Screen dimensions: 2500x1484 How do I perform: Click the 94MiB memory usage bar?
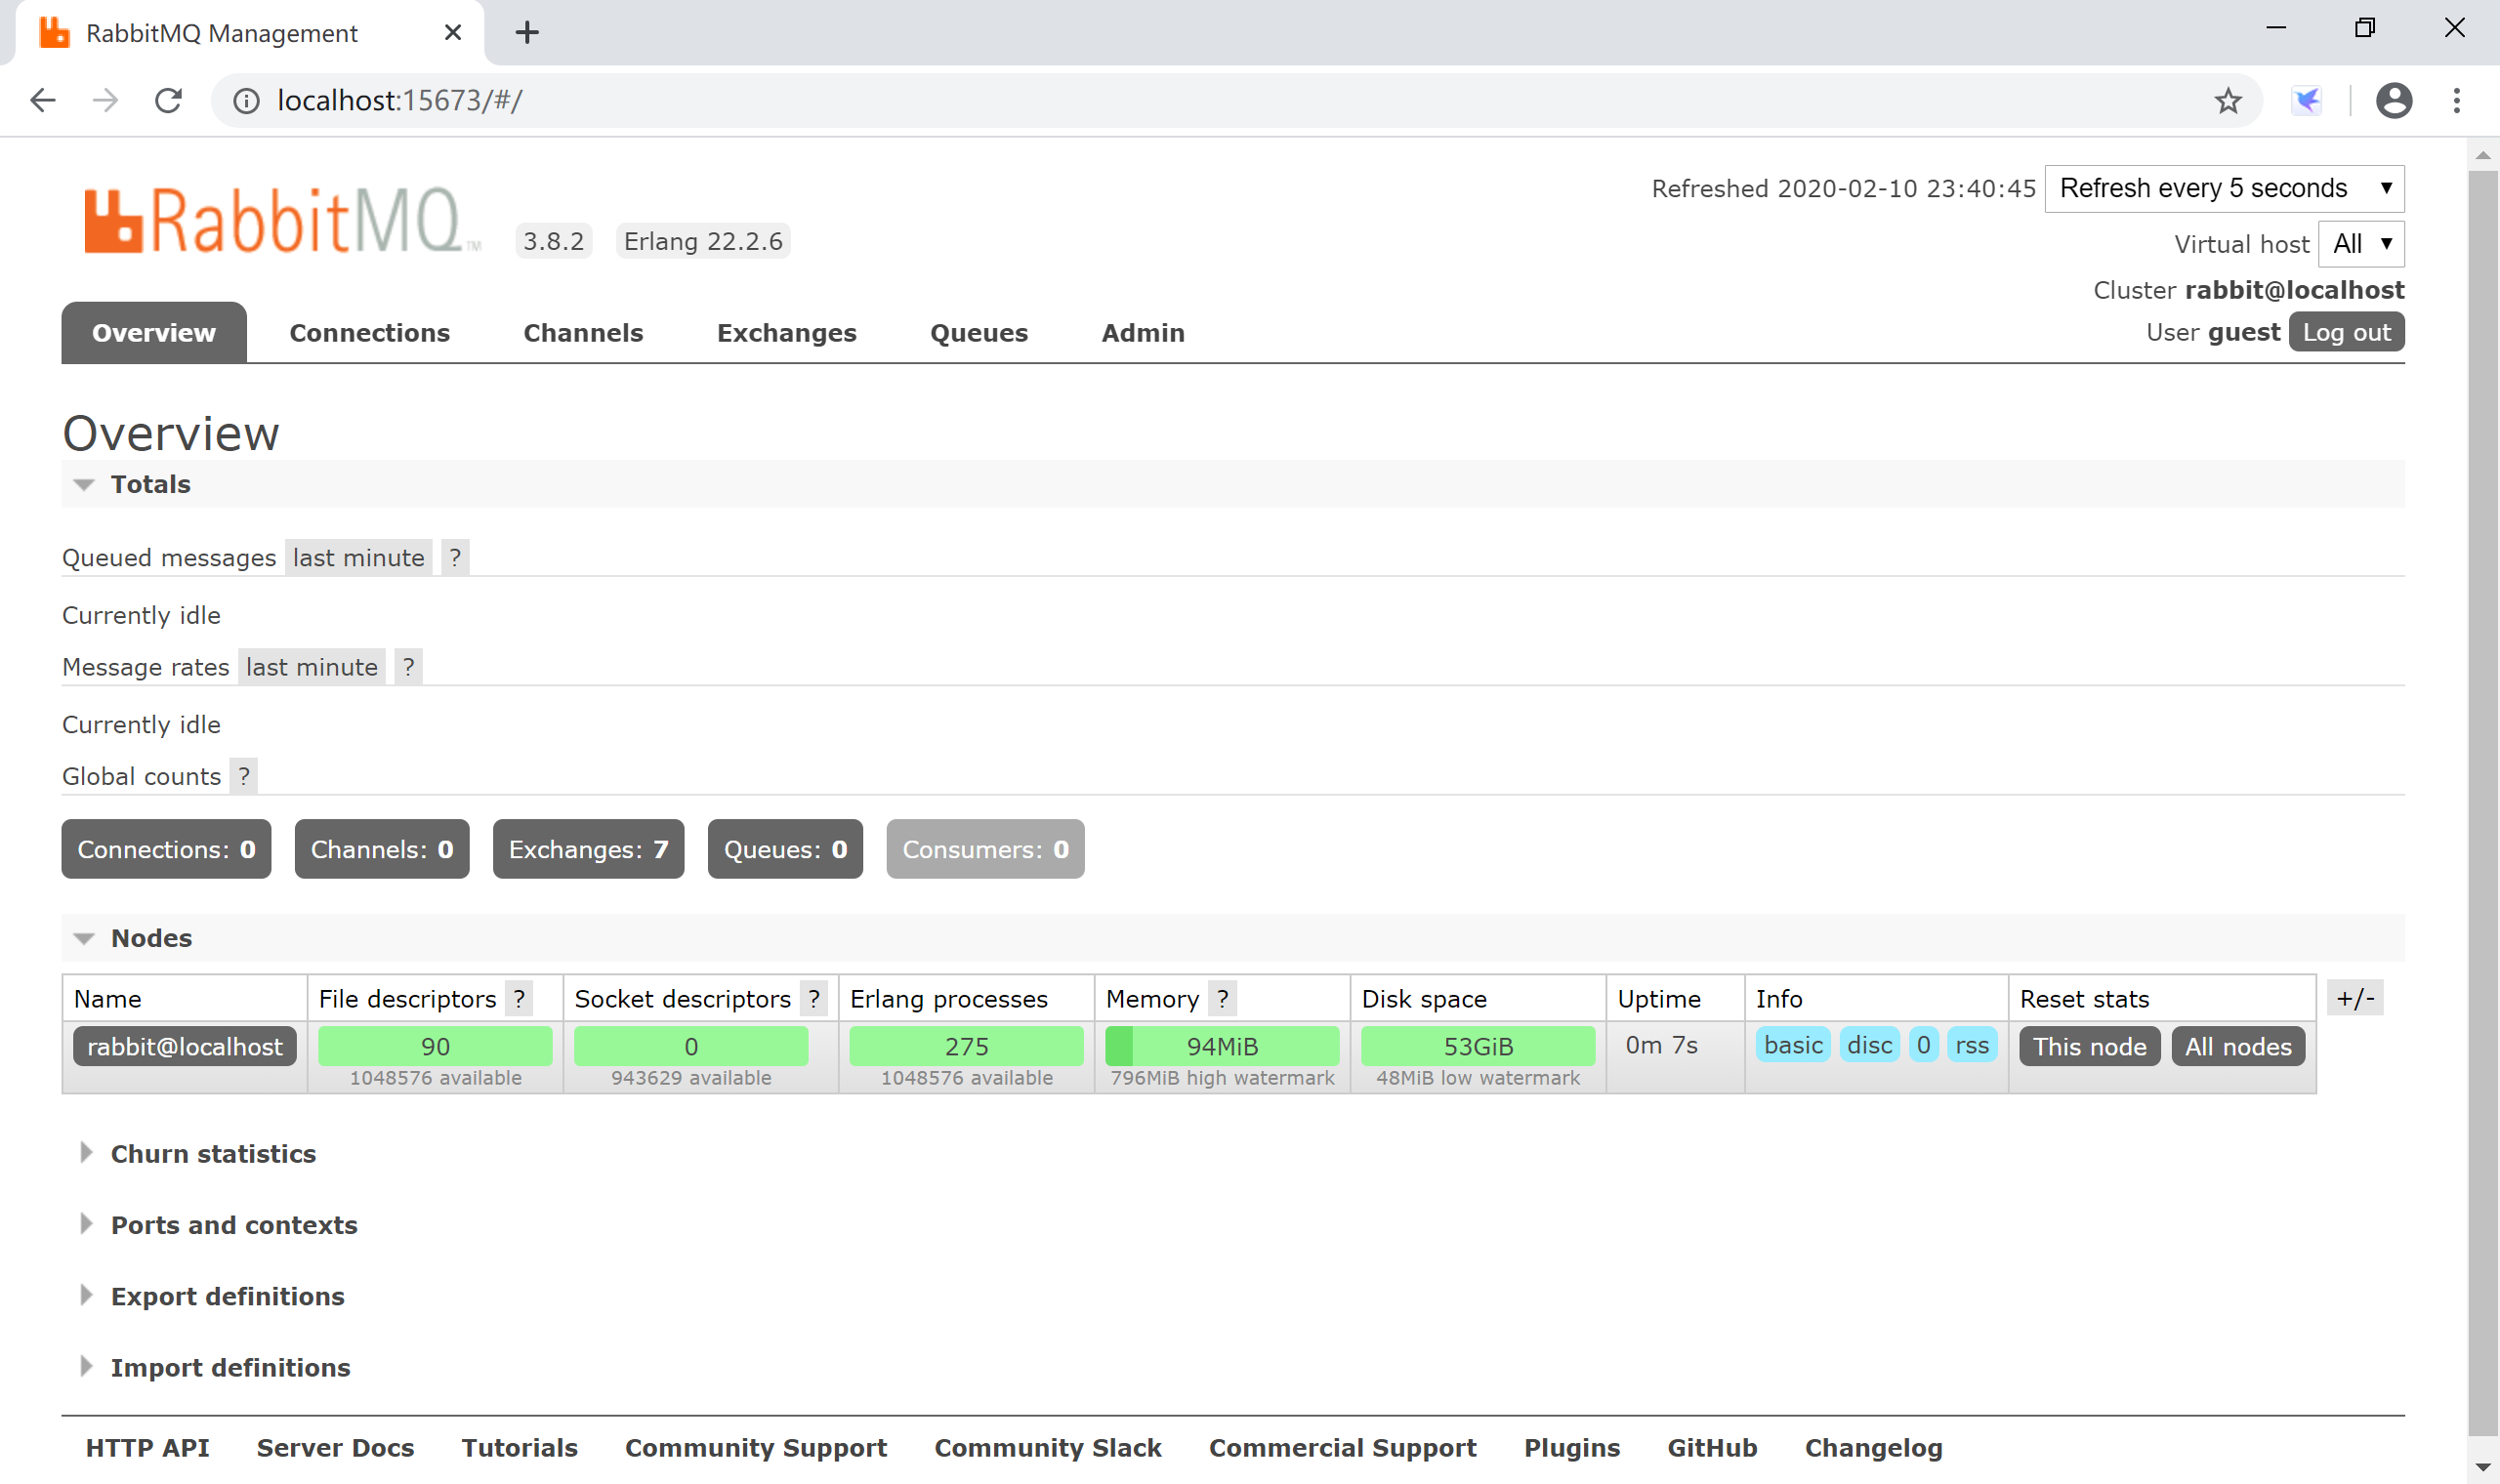coord(1222,1046)
